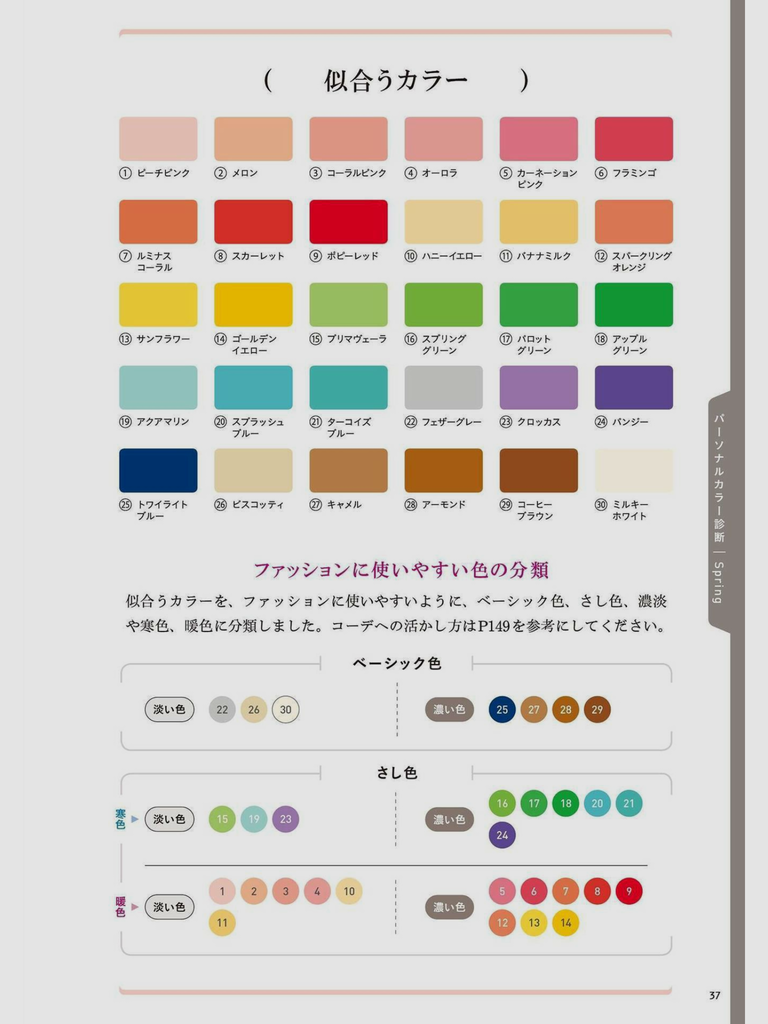
Task: Click the orange round chip numbered 12
Action: coord(502,923)
